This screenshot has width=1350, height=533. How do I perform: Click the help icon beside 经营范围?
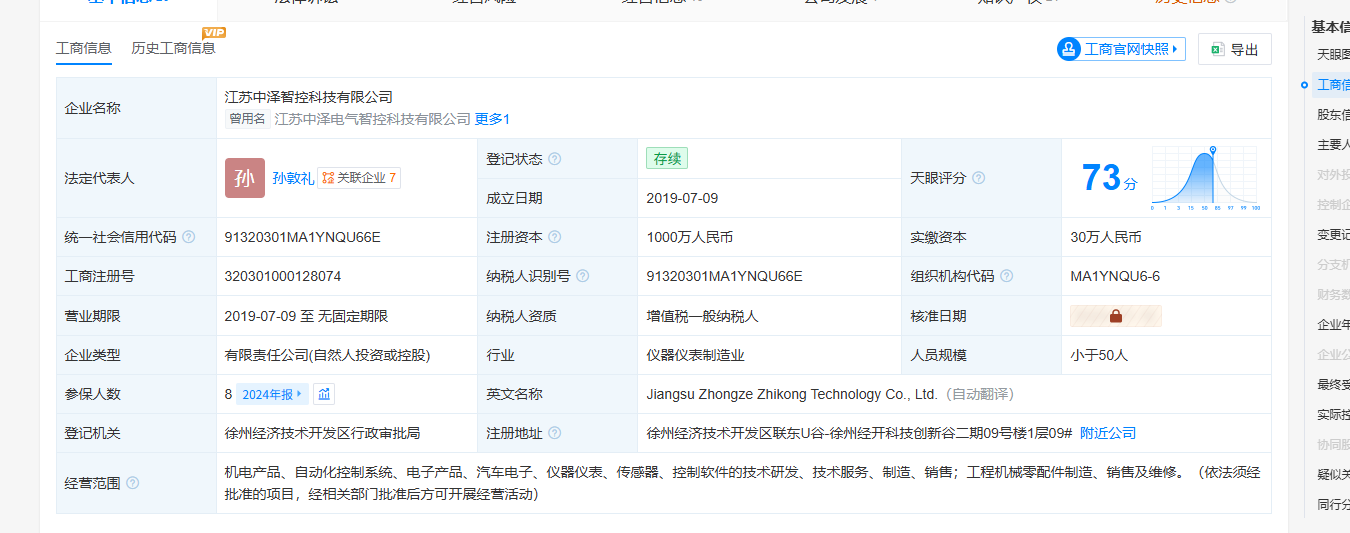[x=133, y=483]
